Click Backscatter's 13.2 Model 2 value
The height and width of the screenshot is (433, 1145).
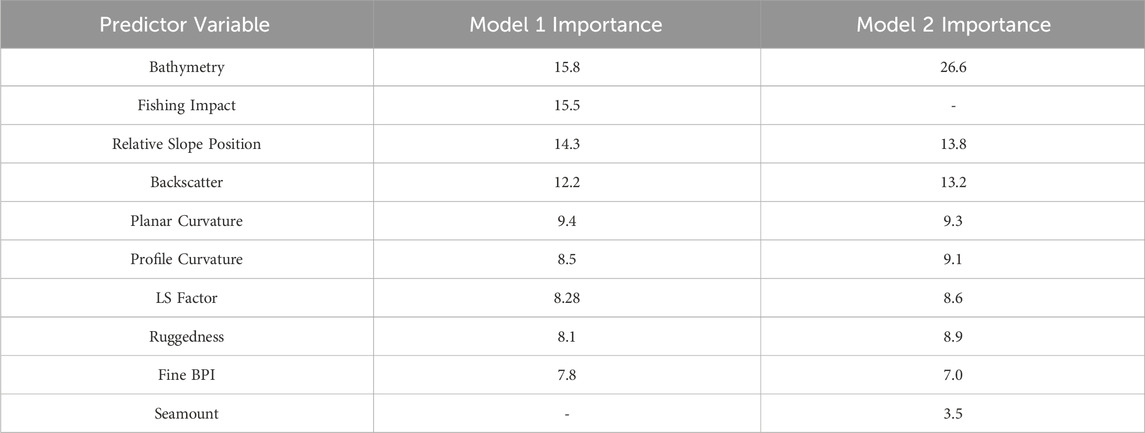(953, 182)
